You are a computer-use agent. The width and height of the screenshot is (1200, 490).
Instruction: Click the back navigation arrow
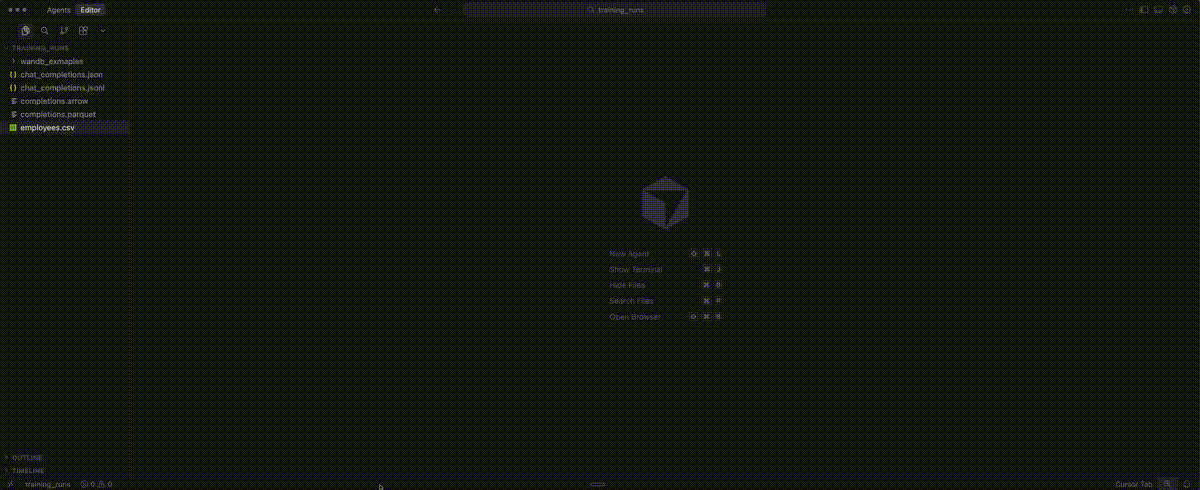[437, 9]
